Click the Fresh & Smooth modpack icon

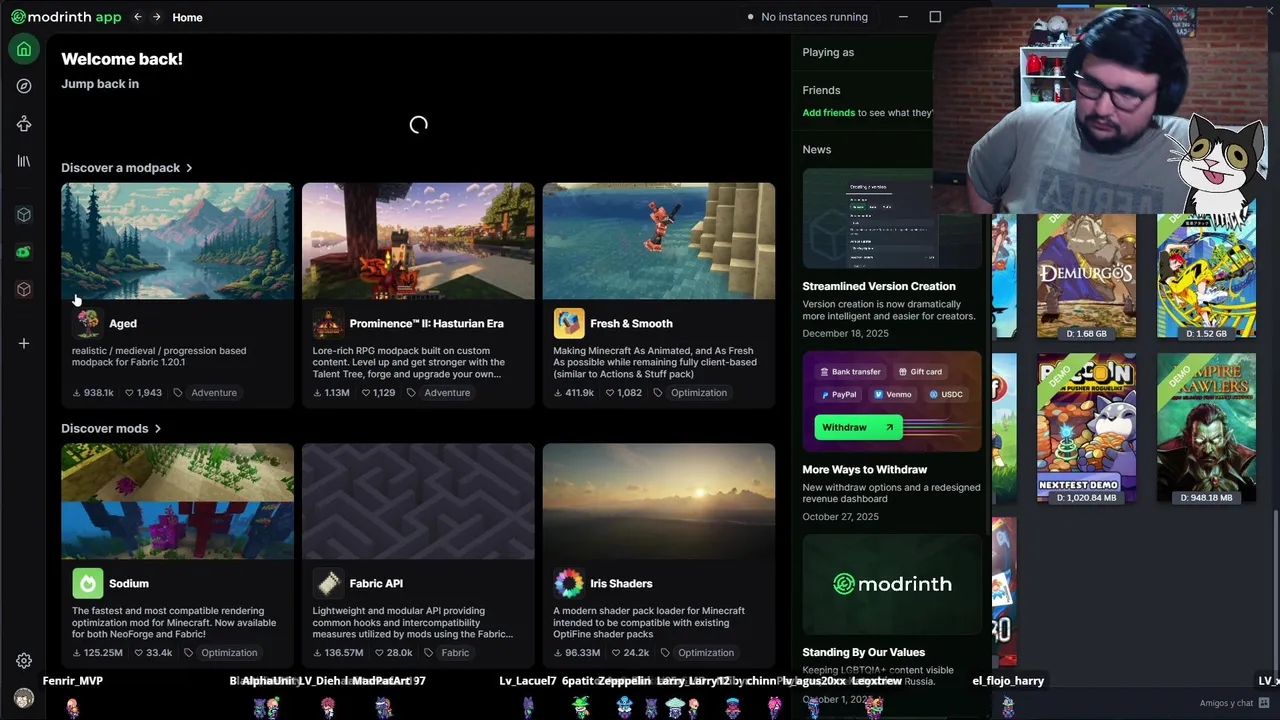coord(569,323)
